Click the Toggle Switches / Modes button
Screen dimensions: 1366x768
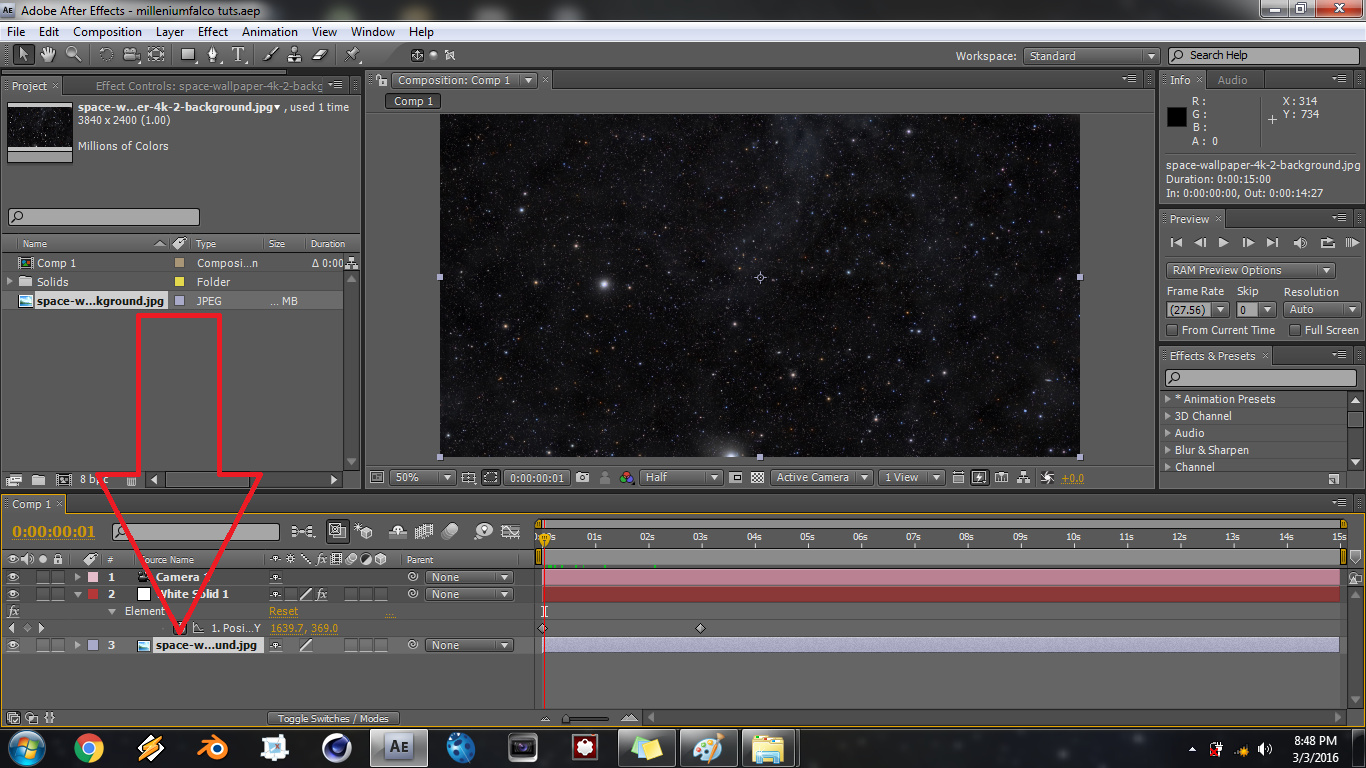[x=333, y=718]
